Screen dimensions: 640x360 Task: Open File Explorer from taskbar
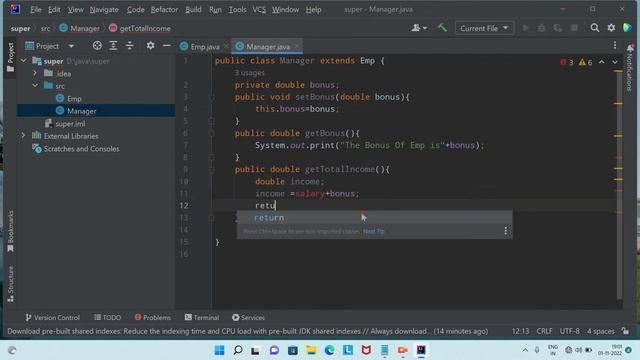[311, 350]
